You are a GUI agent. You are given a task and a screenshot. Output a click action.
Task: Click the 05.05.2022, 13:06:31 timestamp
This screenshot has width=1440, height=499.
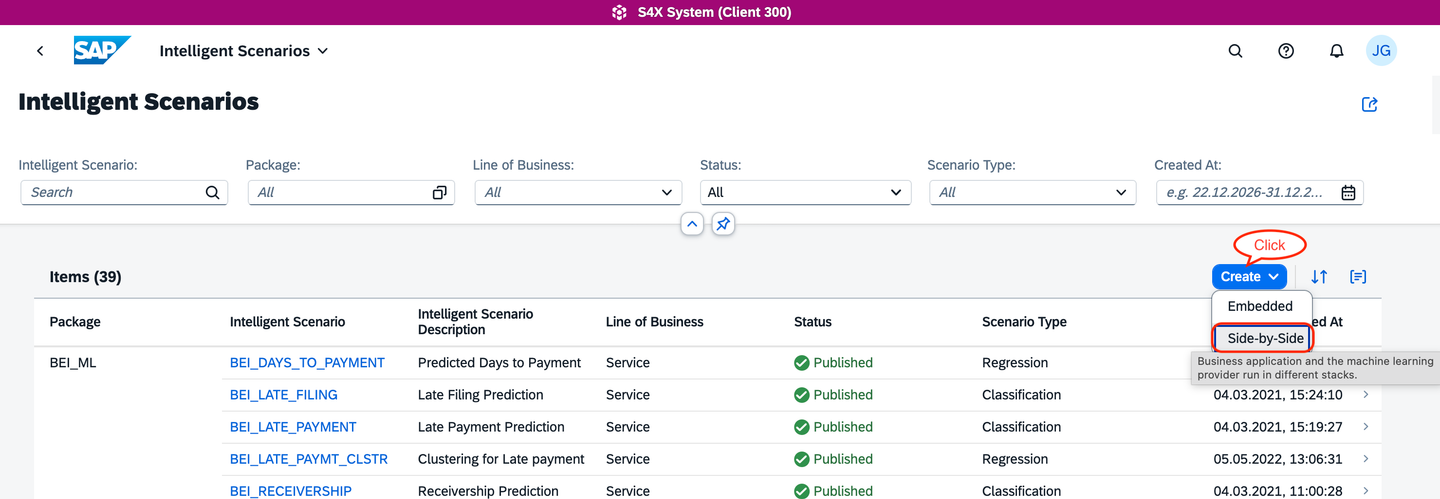click(1278, 459)
